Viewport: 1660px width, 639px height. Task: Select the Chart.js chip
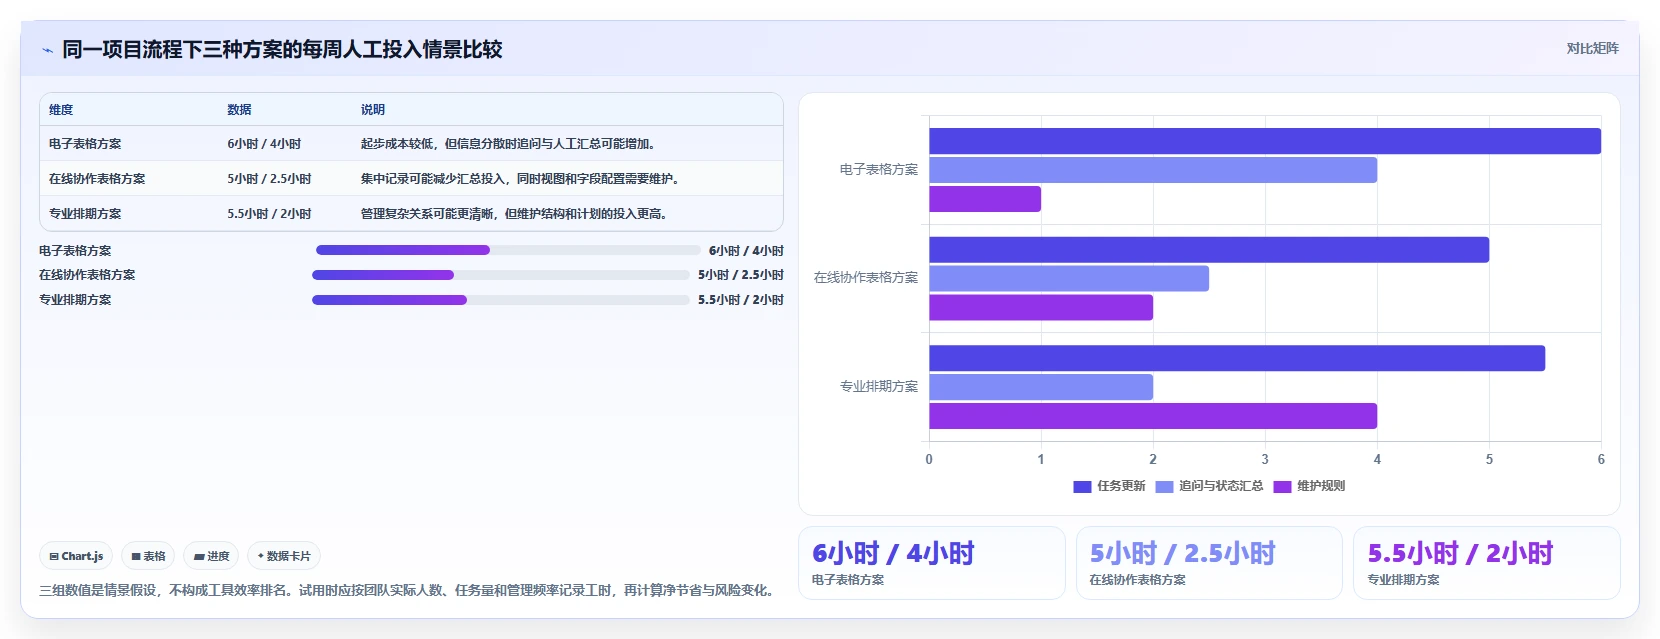coord(76,556)
